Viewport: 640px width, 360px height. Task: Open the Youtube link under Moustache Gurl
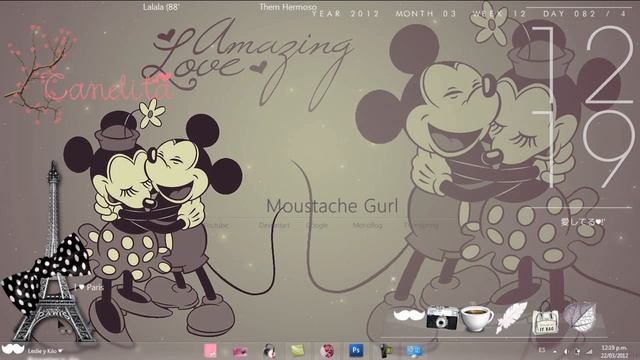(216, 225)
